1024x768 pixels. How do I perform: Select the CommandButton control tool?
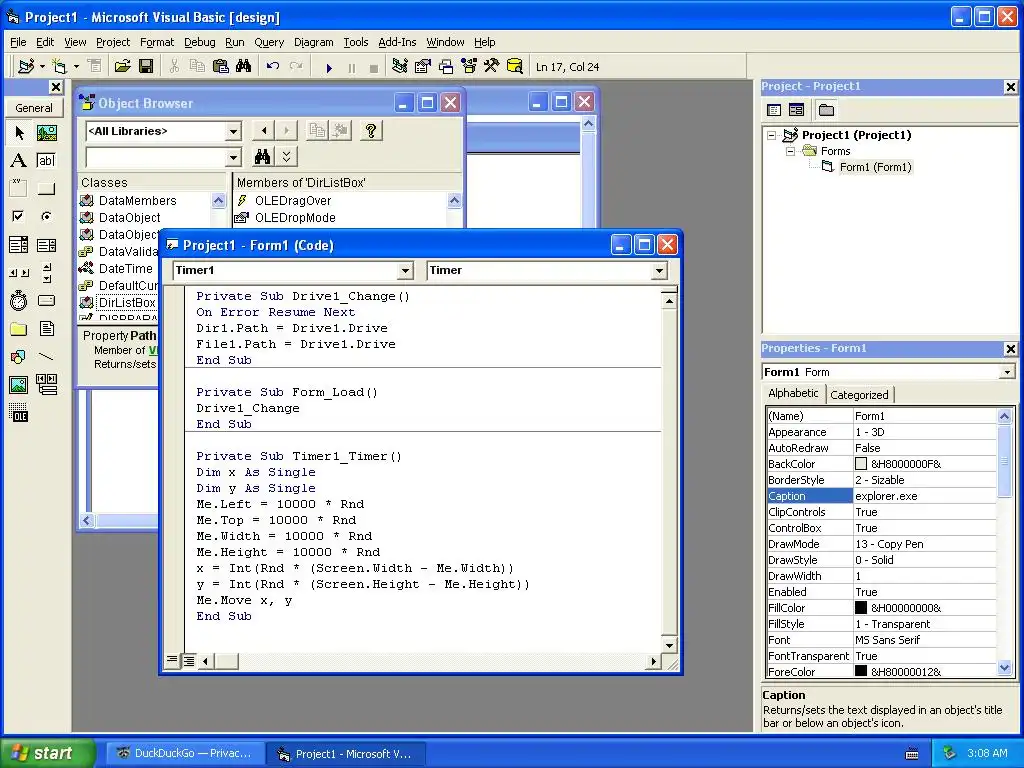(46, 189)
